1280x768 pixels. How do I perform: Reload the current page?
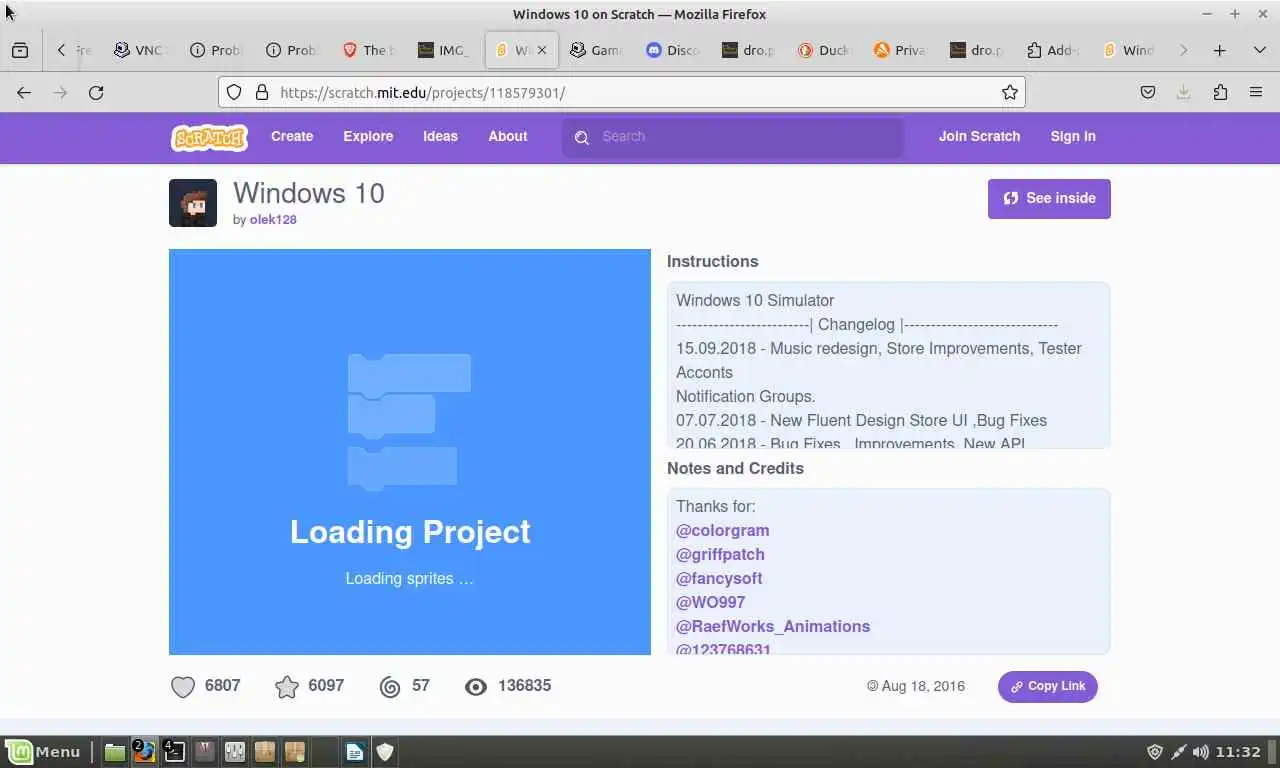click(96, 92)
